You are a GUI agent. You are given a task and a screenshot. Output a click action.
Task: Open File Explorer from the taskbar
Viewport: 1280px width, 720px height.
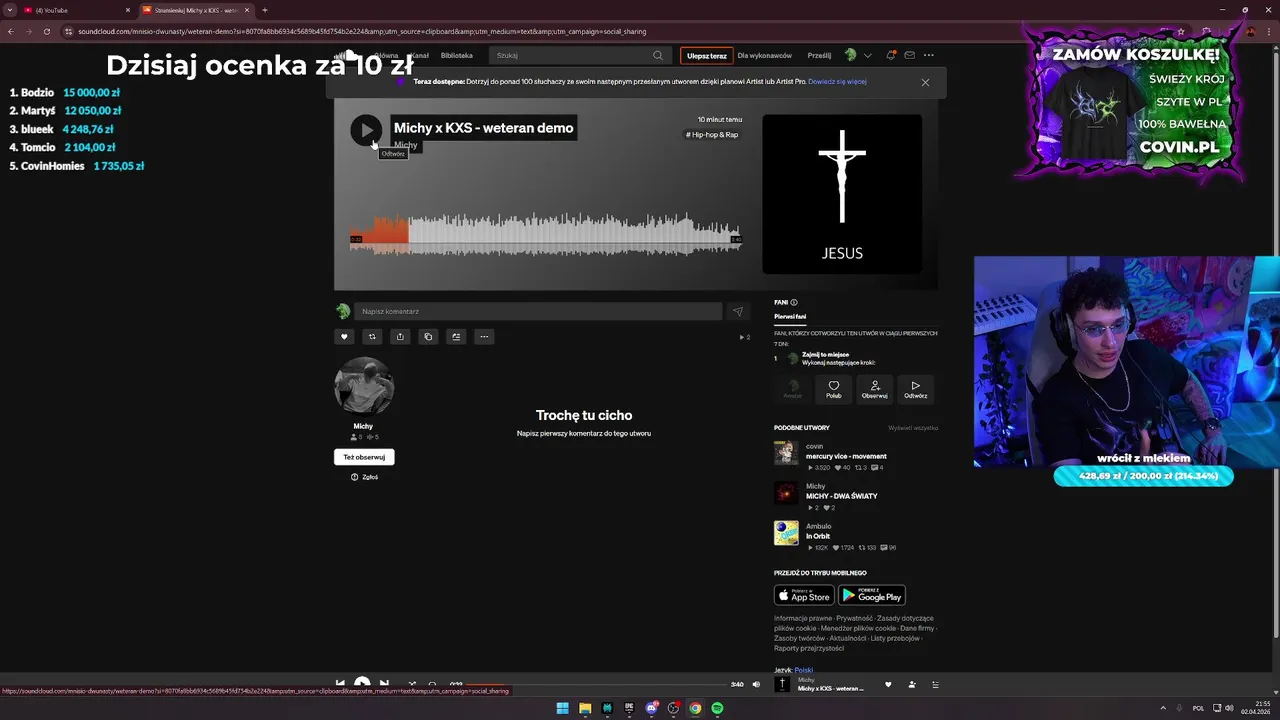585,708
